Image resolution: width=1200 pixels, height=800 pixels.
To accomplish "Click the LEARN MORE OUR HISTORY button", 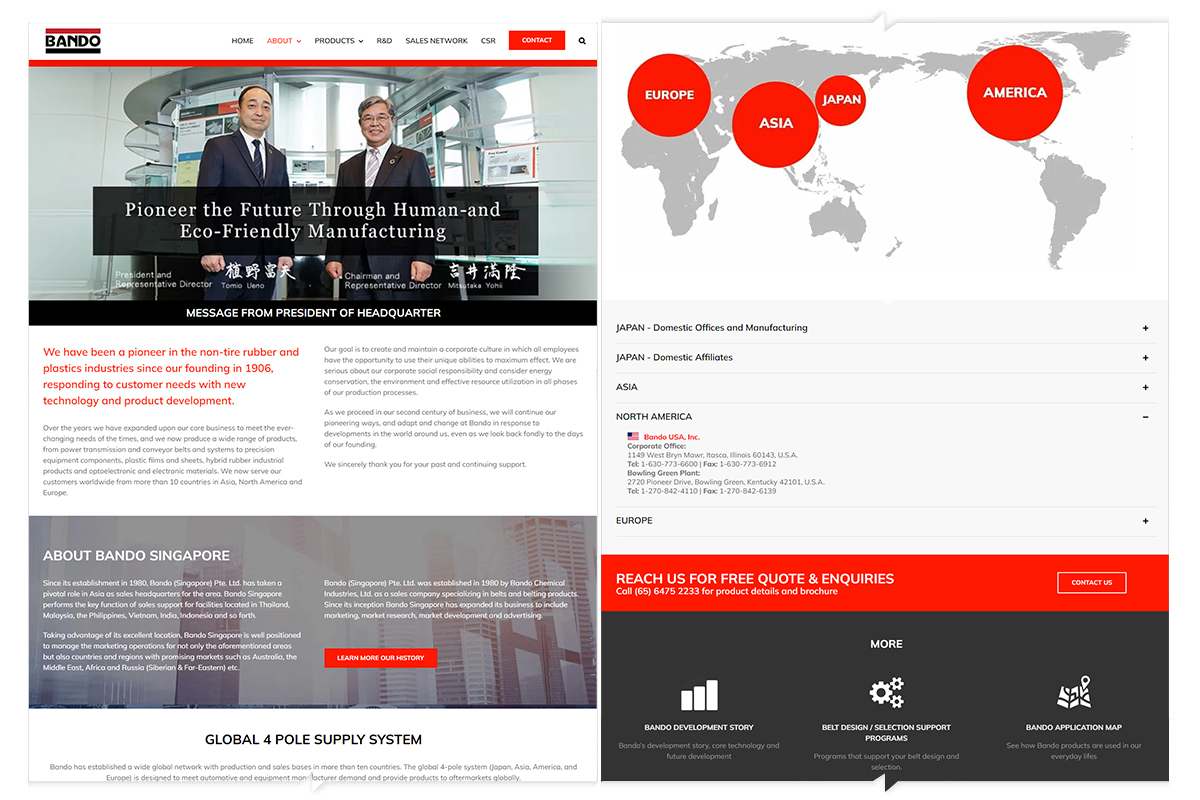I will (380, 657).
